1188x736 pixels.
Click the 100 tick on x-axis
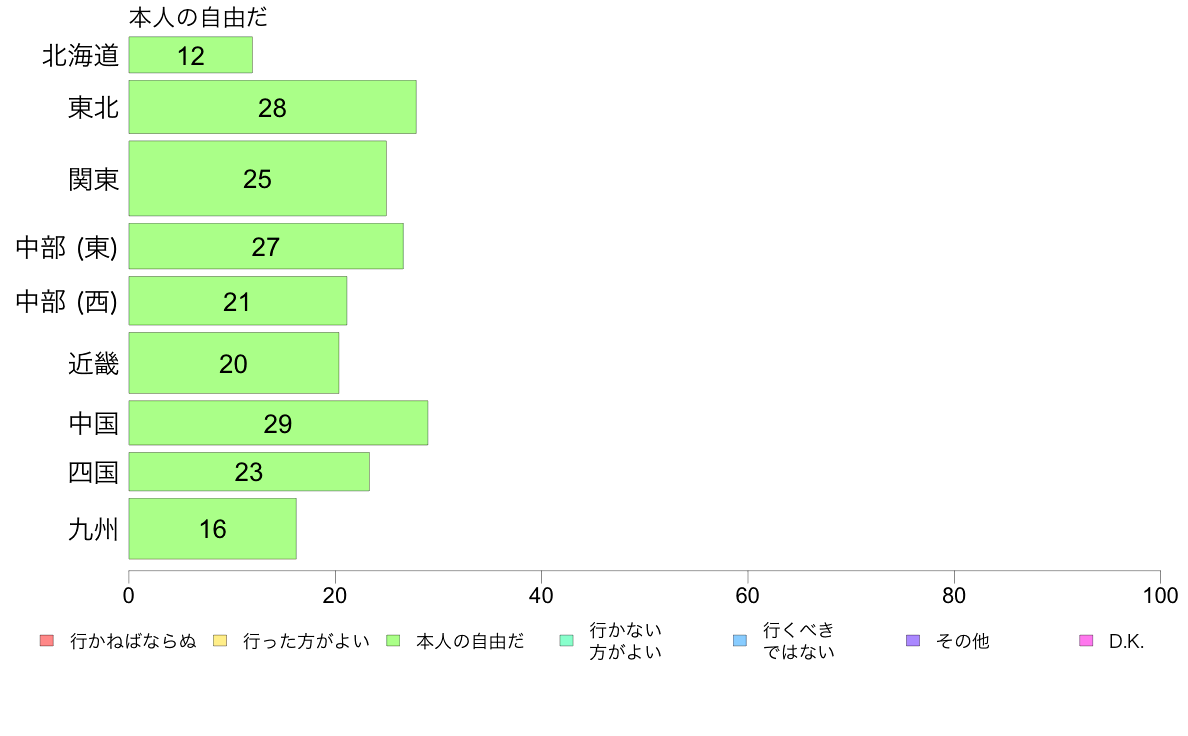tap(1160, 596)
